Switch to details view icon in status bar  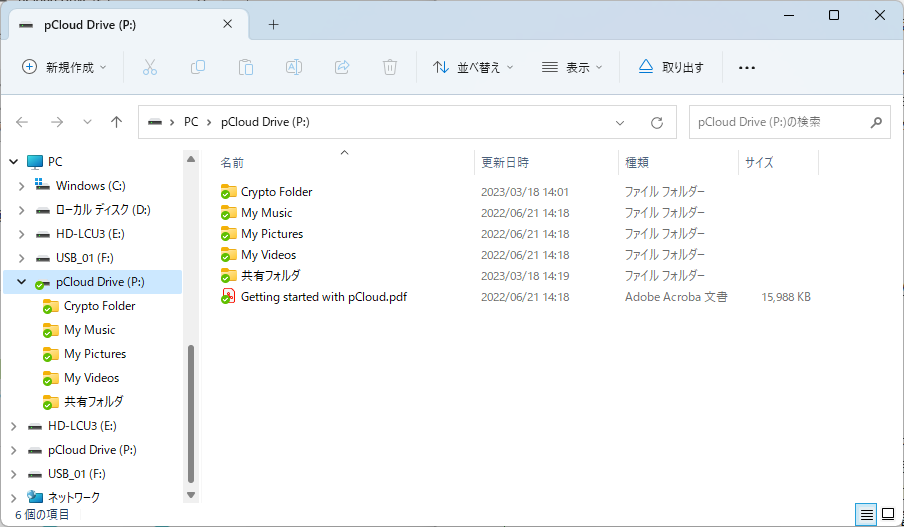click(x=867, y=514)
